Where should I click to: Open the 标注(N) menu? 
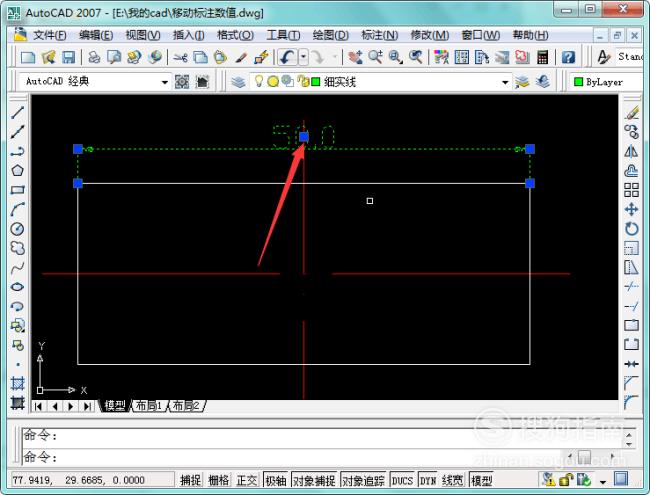(x=380, y=35)
